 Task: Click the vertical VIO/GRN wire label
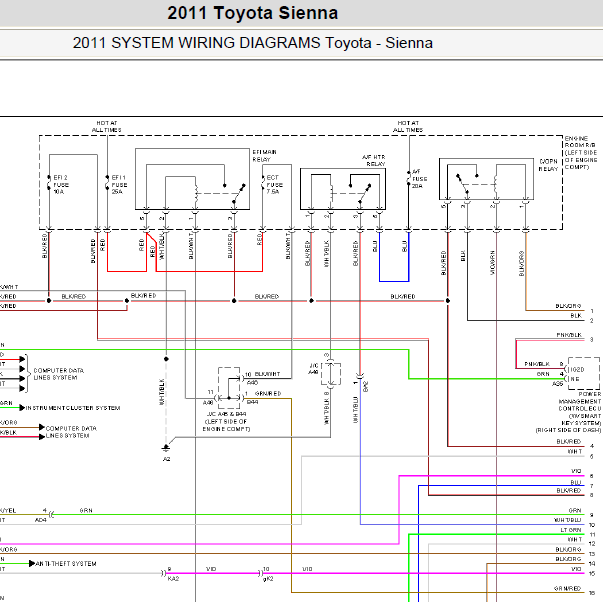tap(493, 263)
